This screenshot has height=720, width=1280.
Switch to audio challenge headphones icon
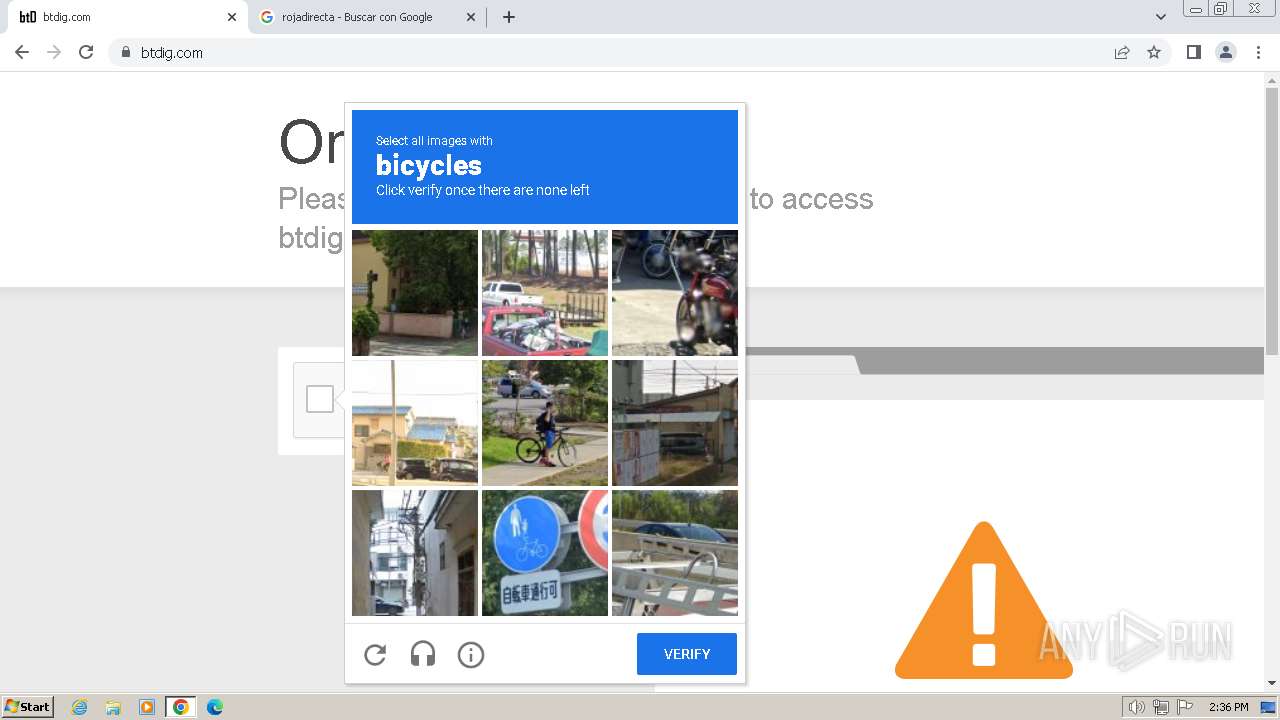point(423,654)
